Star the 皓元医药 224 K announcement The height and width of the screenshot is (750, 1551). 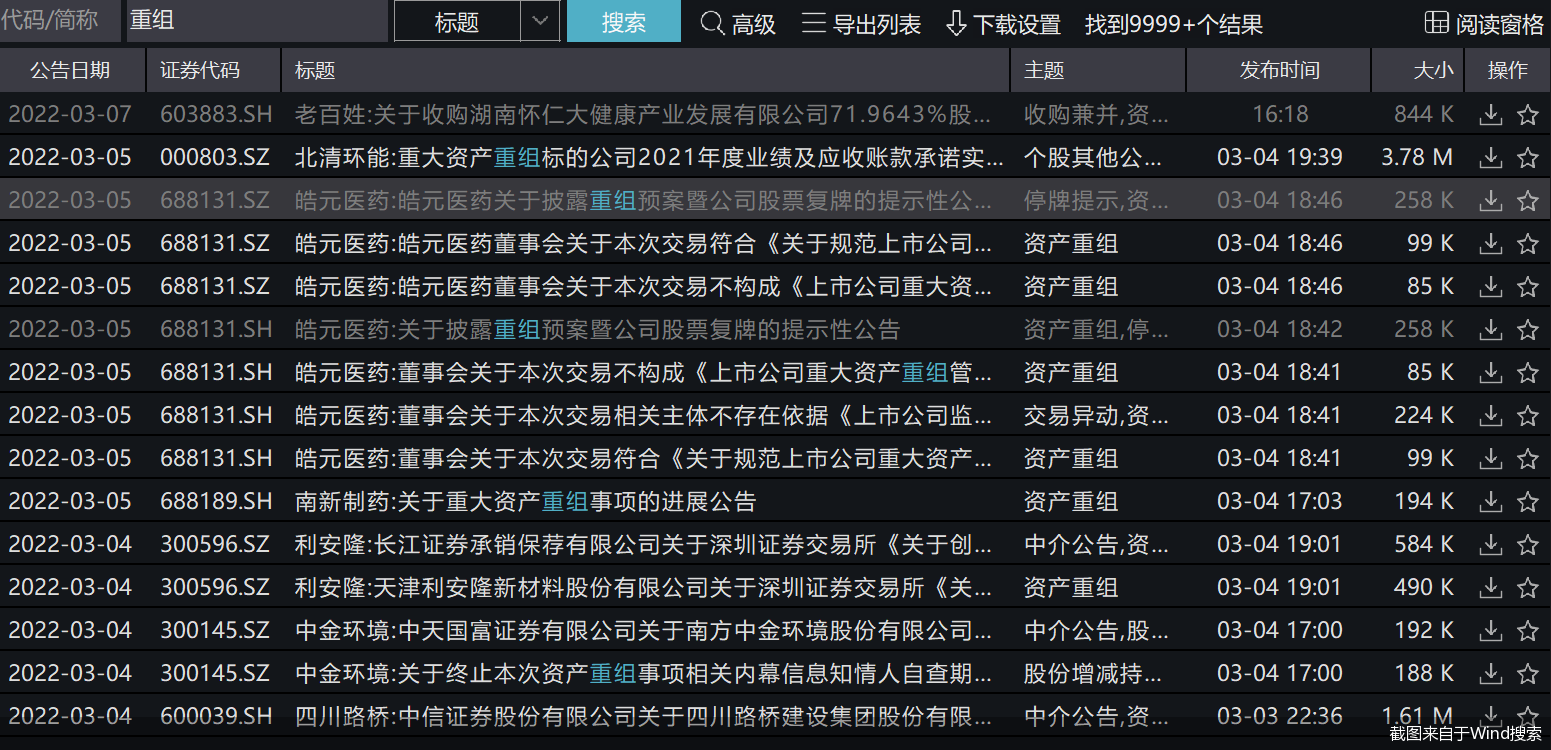pos(1527,416)
